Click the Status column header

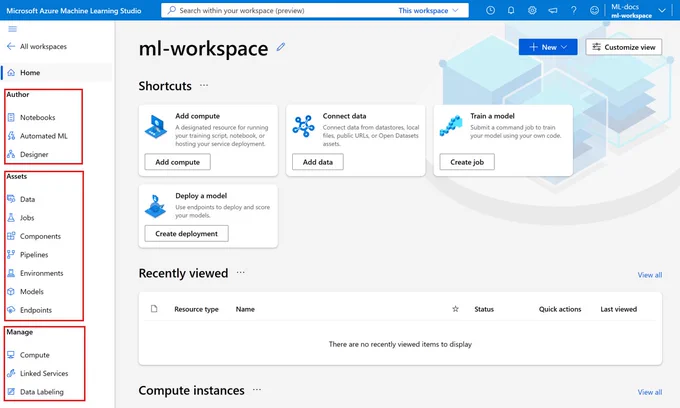click(x=484, y=309)
